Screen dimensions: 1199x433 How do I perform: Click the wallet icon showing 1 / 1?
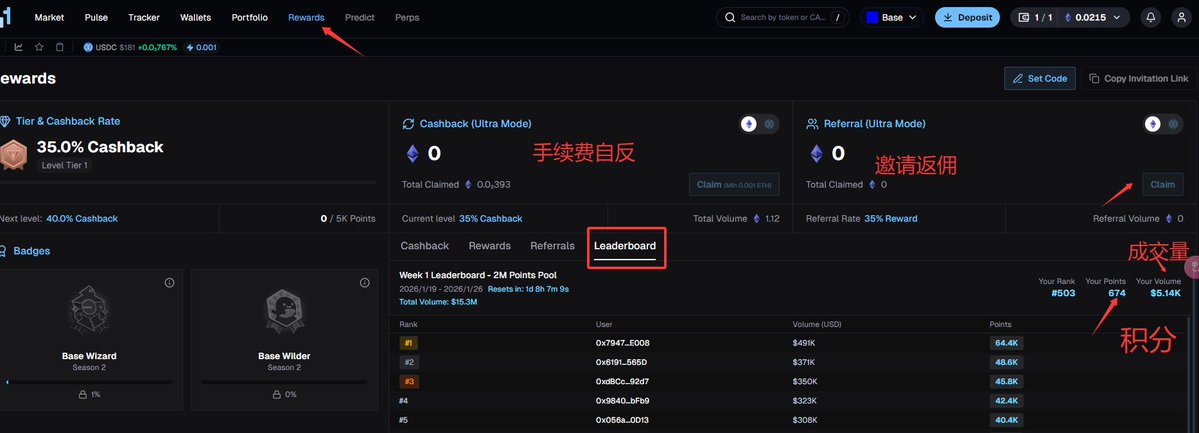tap(1024, 18)
